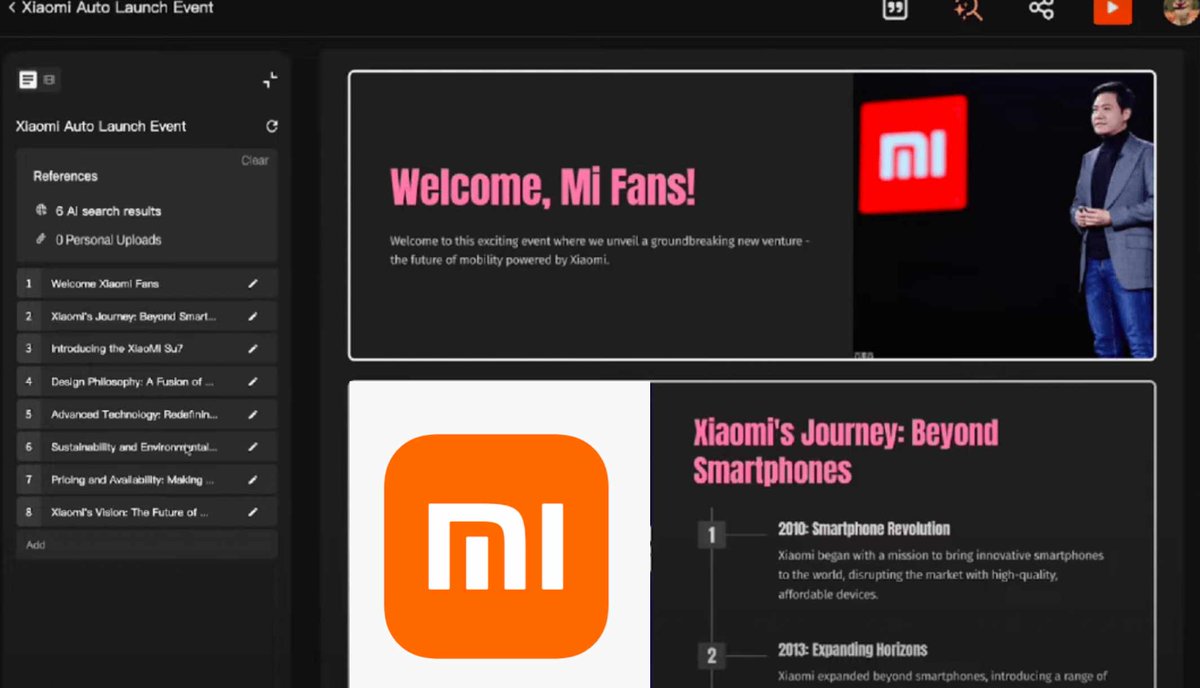Select the orange Mi logo image on second slide
This screenshot has width=1200, height=688.
(497, 546)
